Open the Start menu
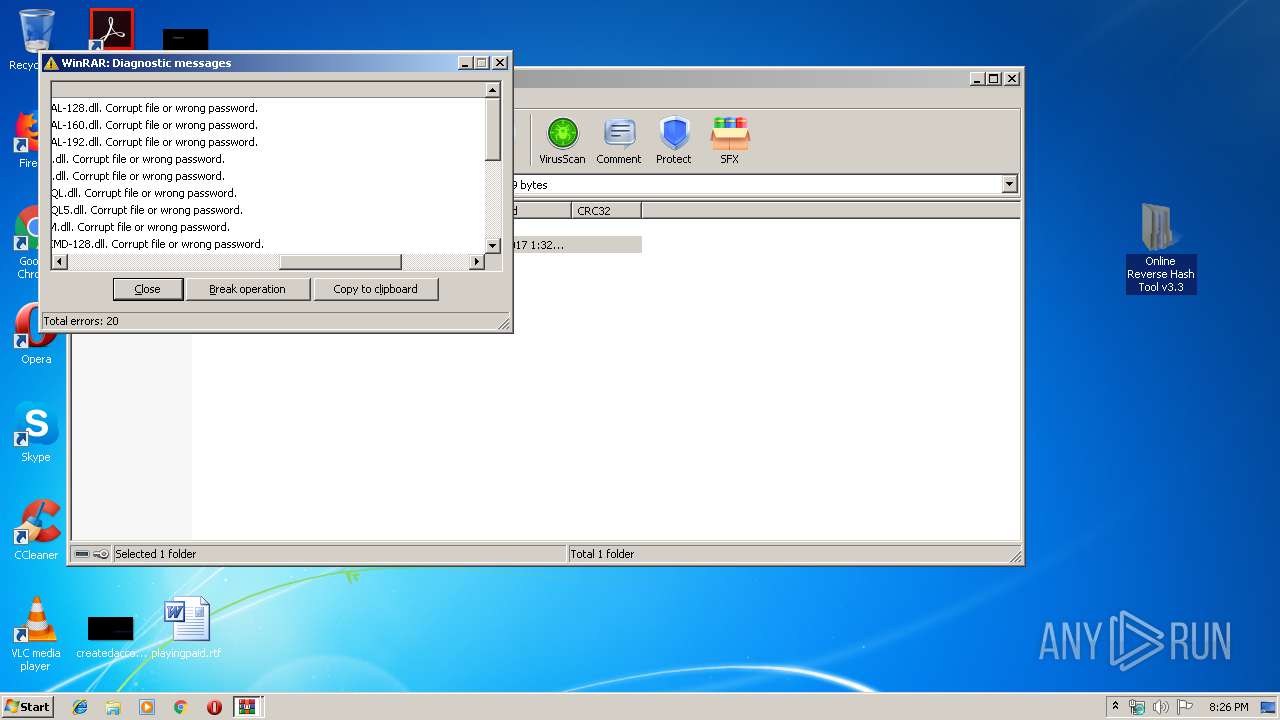 [27, 706]
